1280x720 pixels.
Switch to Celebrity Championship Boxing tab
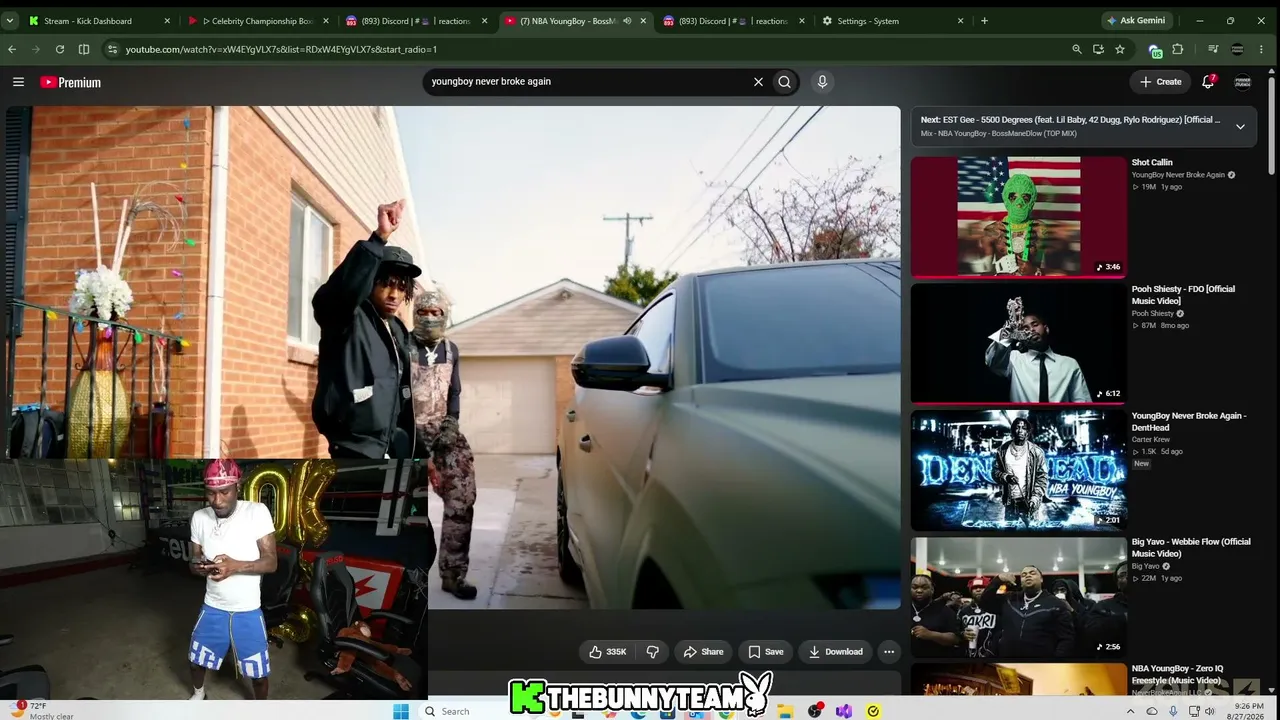[x=259, y=21]
